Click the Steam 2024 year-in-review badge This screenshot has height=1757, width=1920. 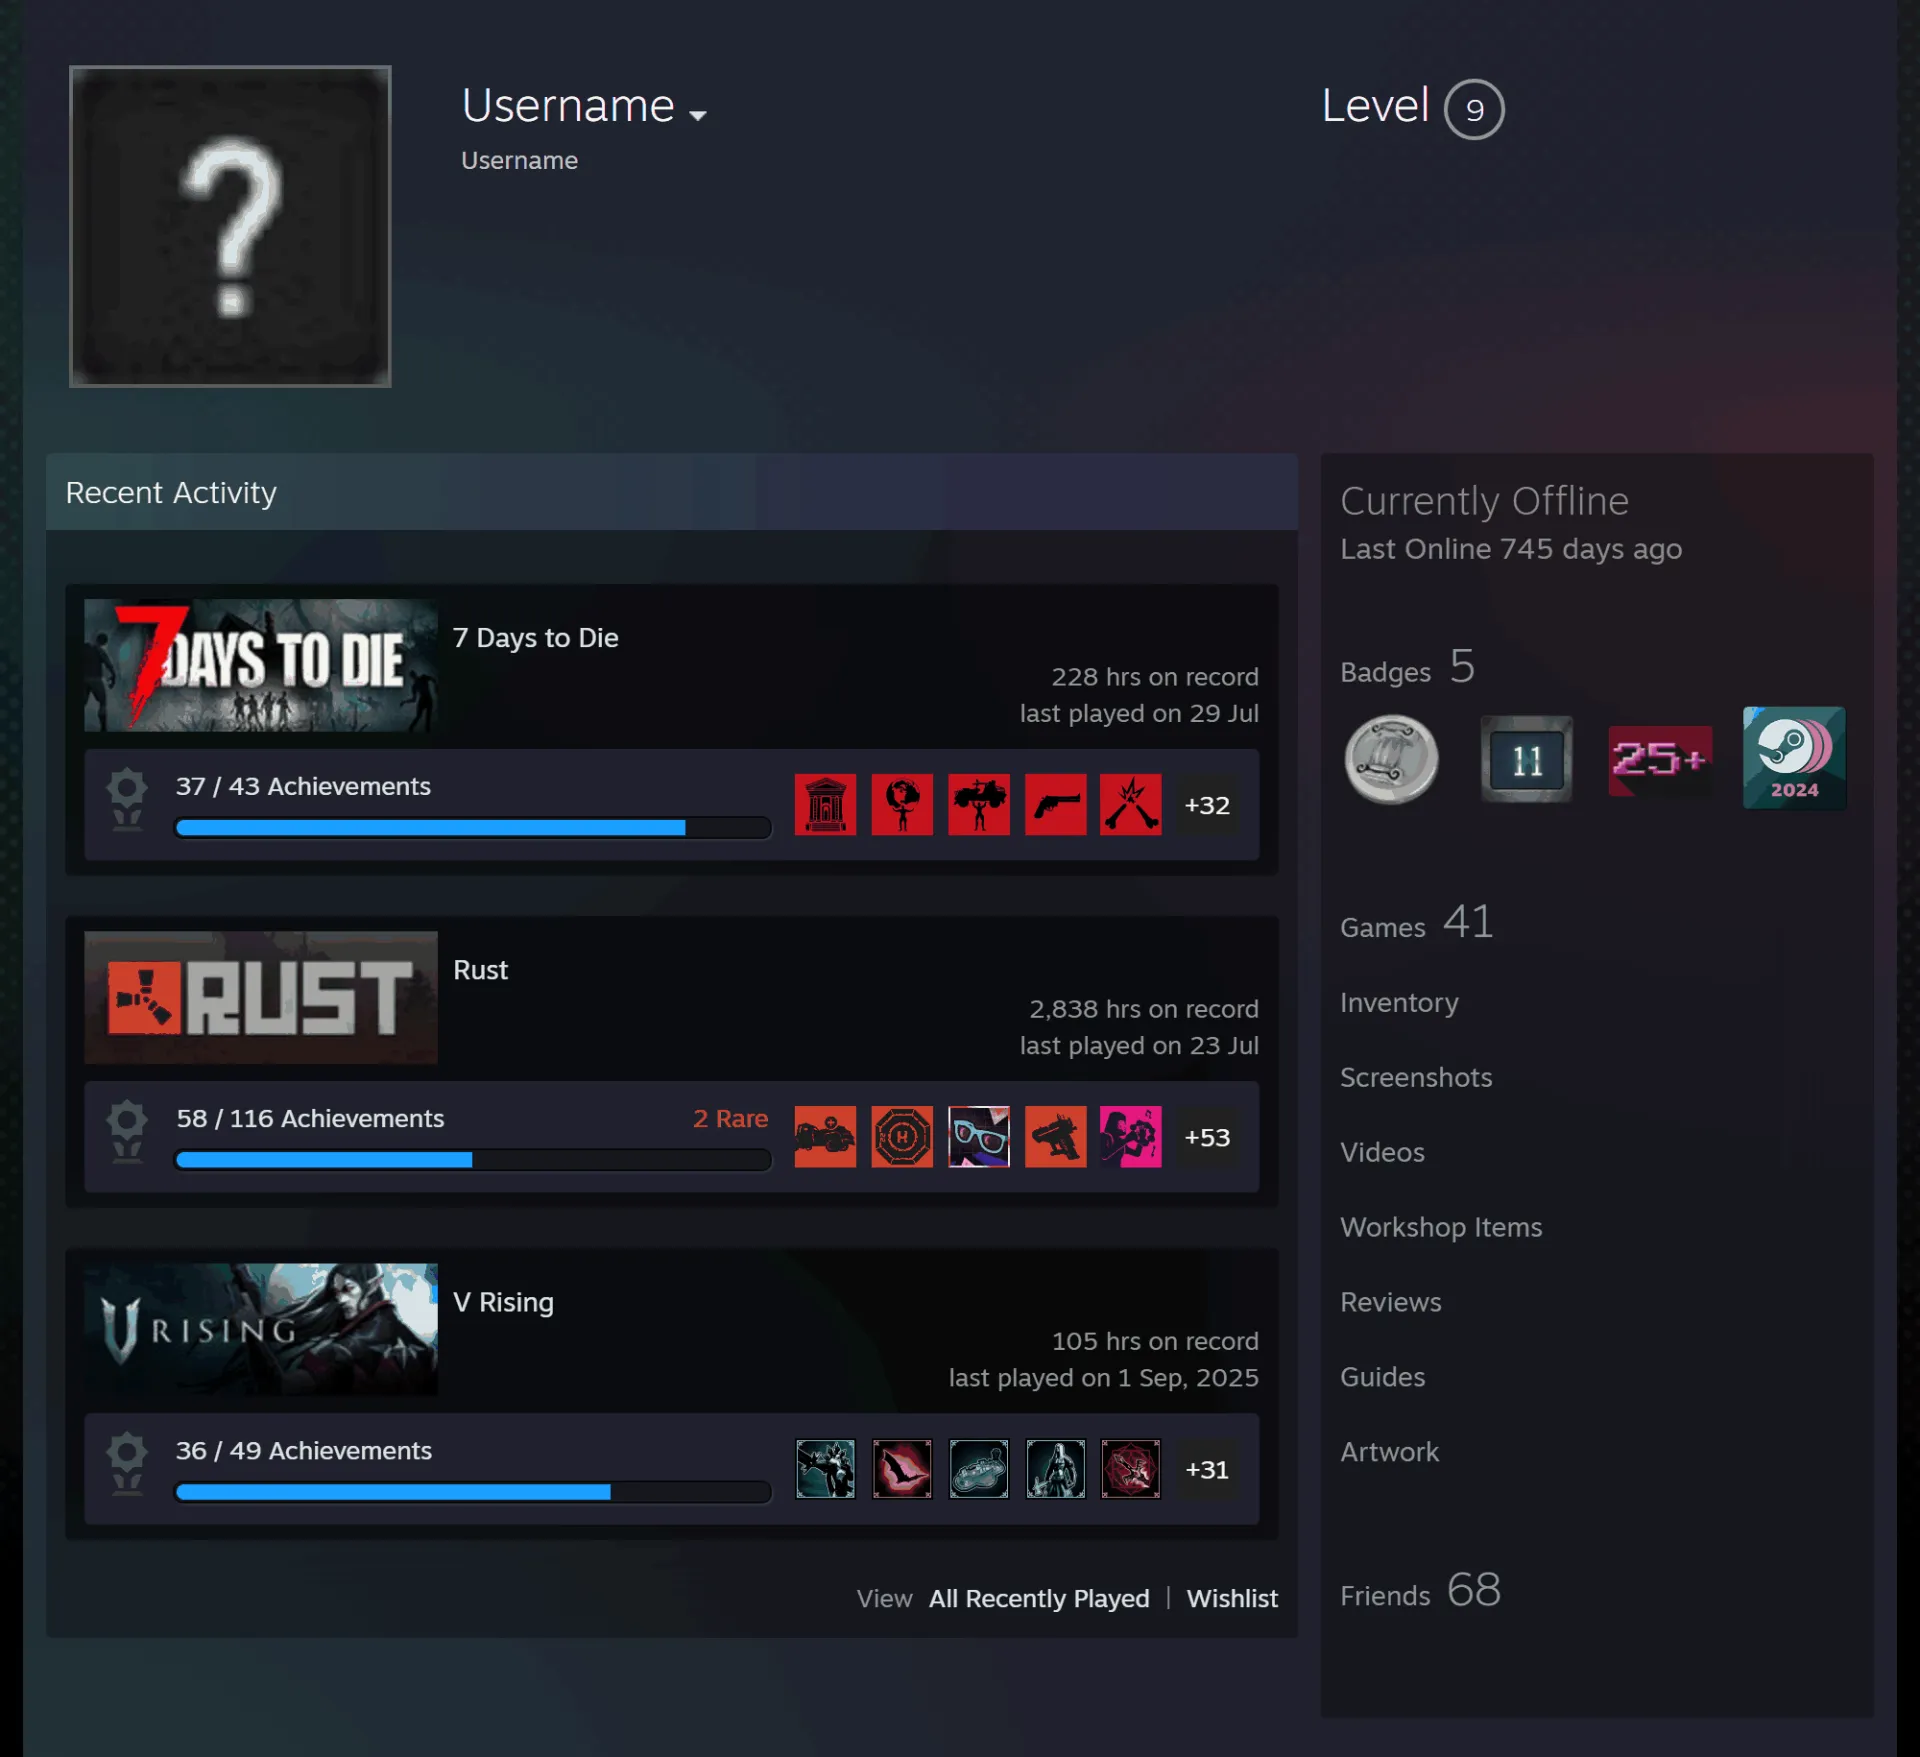tap(1794, 758)
